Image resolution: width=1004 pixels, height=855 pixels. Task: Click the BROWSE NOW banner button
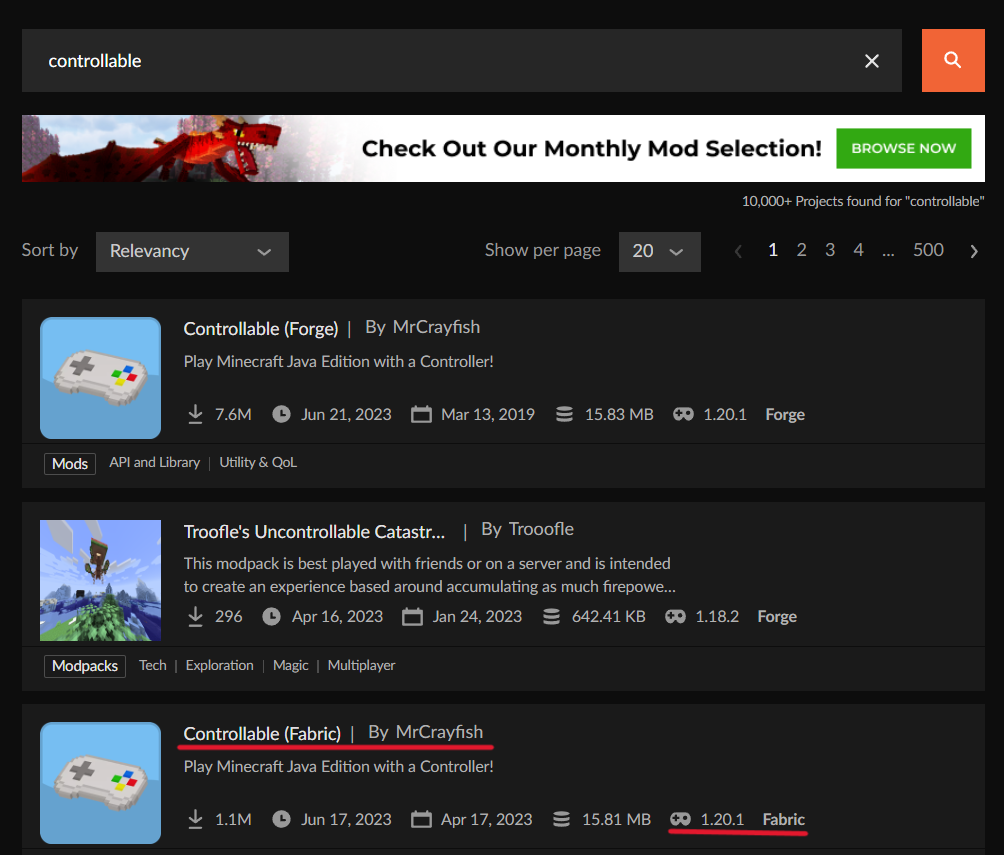point(903,149)
